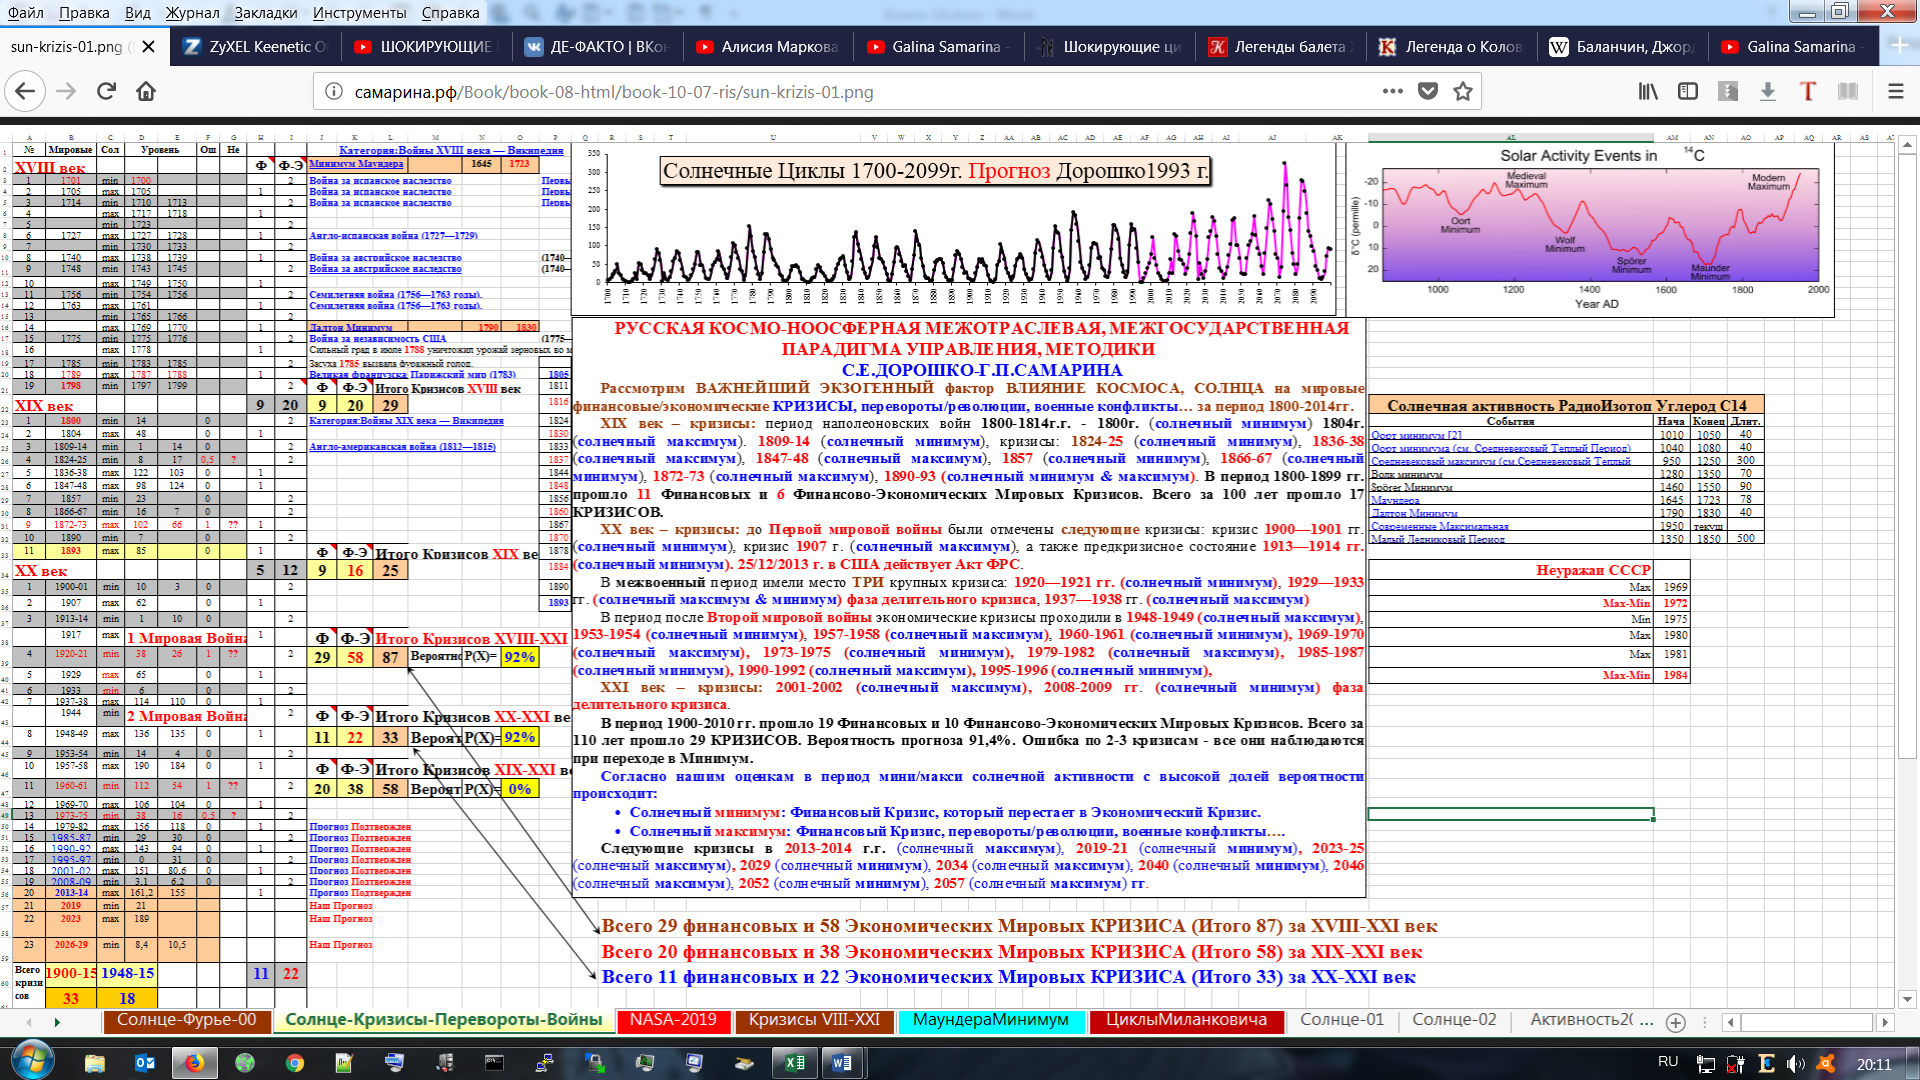Show the sidebars panel icon

coord(1688,91)
